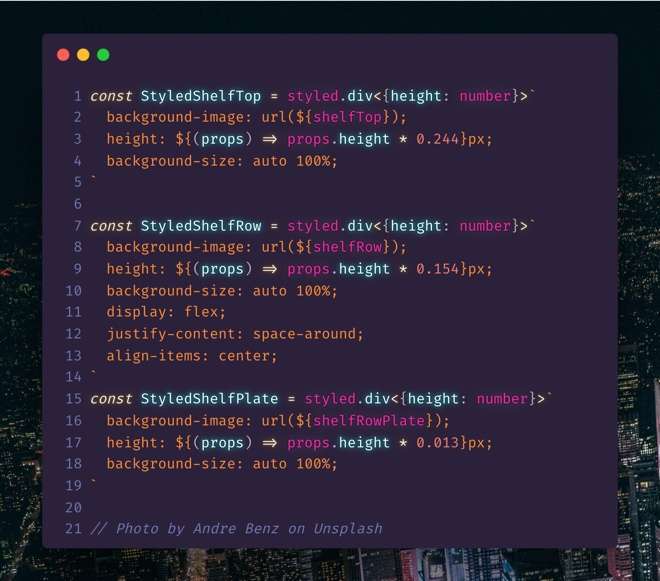Select line number 6 in gutter
The height and width of the screenshot is (581, 660).
[77, 204]
